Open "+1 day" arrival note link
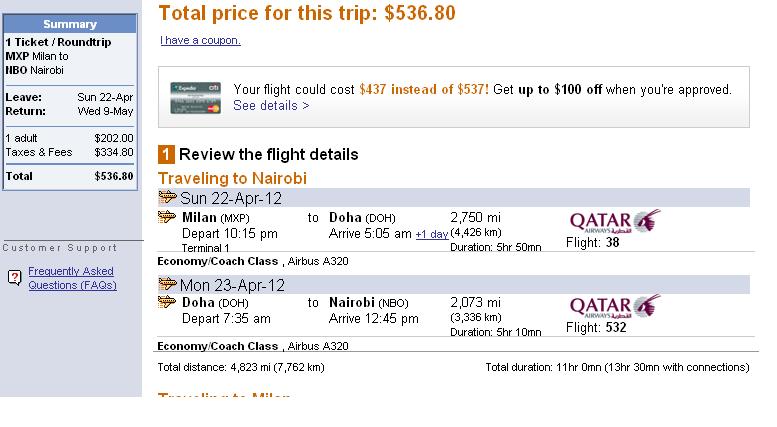The image size is (777, 427). pos(432,234)
